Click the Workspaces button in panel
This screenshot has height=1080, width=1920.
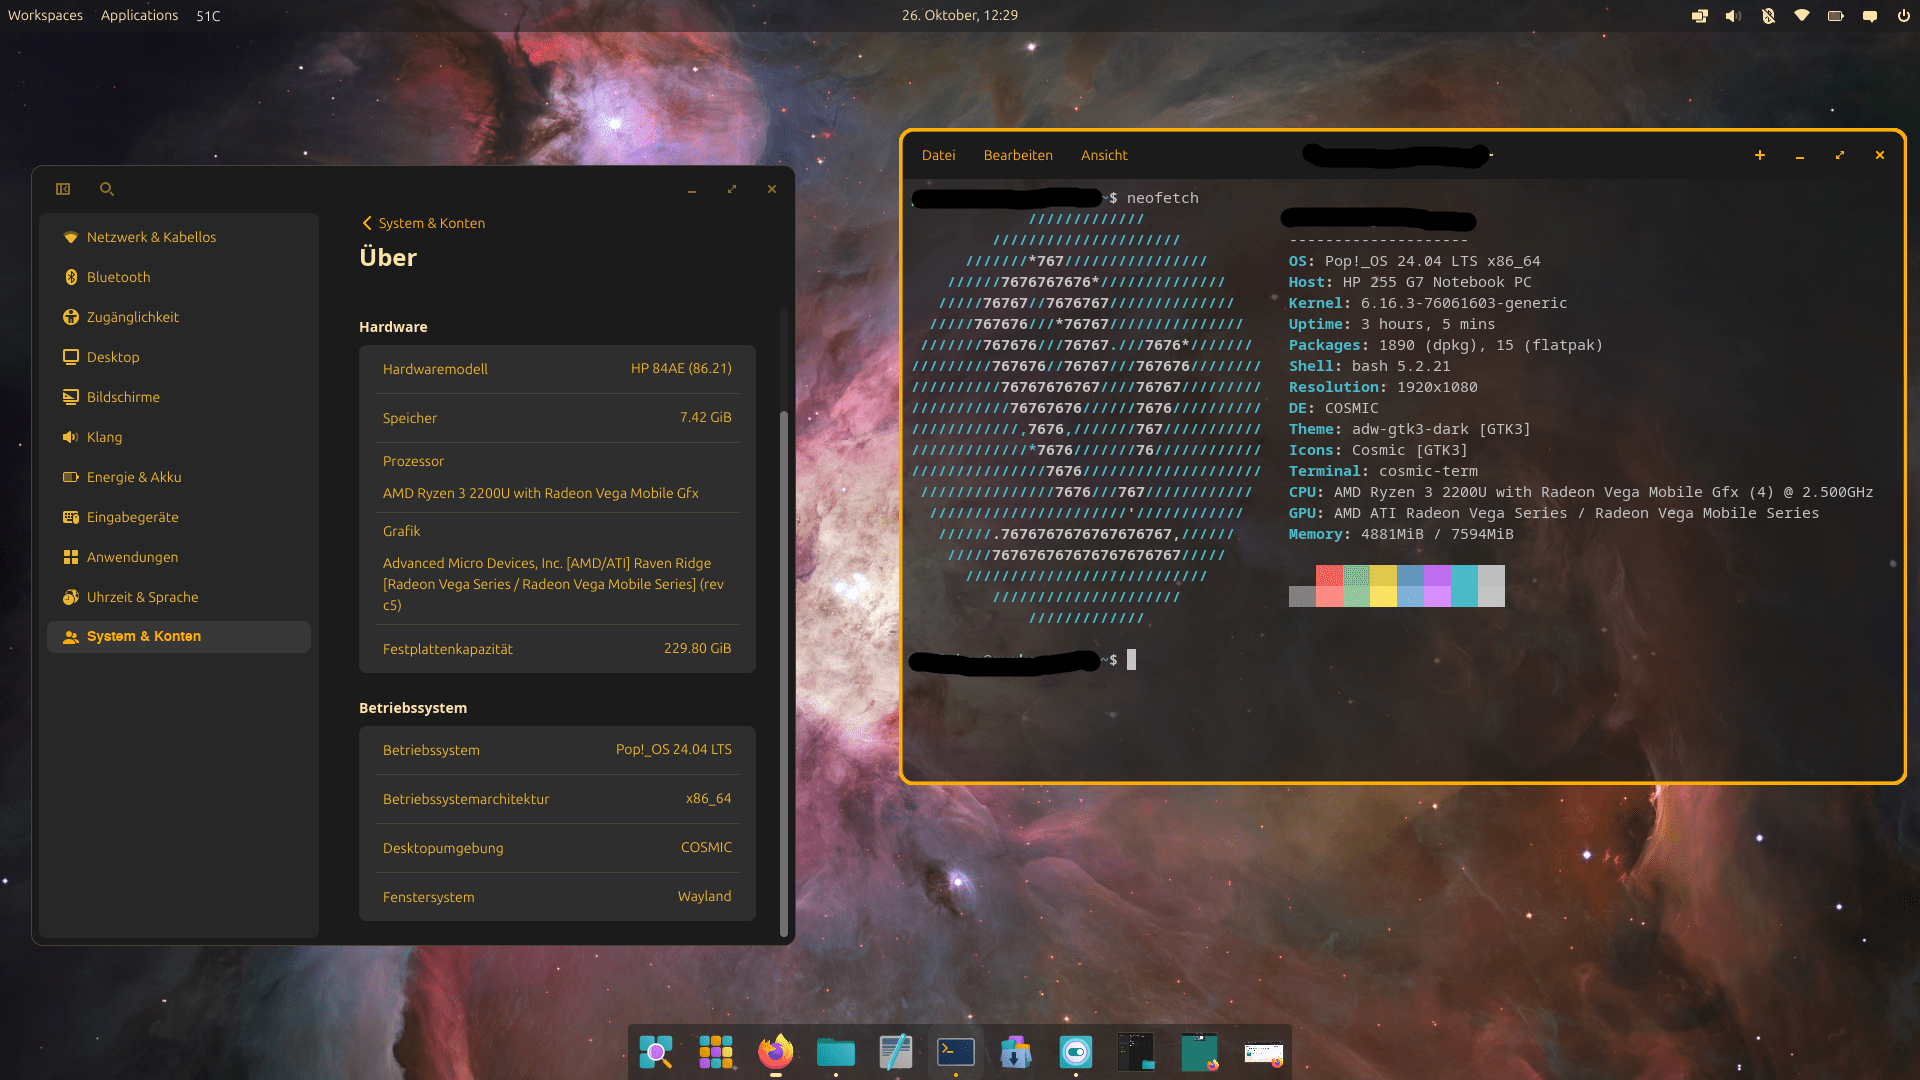click(x=45, y=15)
